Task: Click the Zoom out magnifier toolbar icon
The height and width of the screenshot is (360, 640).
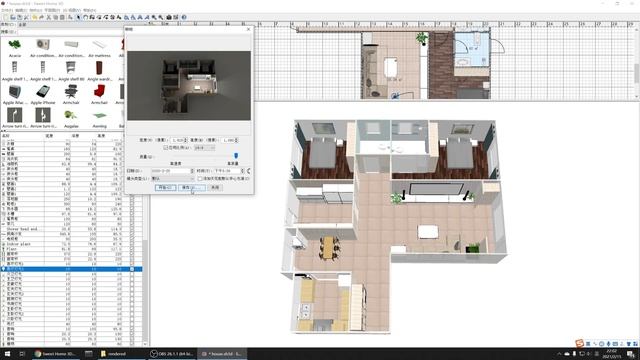Action: coord(160,17)
